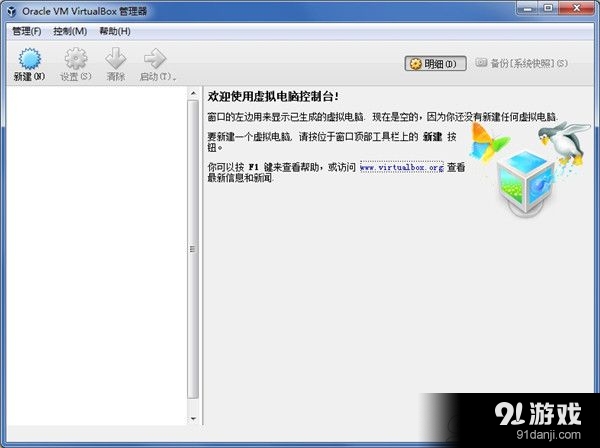Open the 控制(M) menu

[x=70, y=31]
